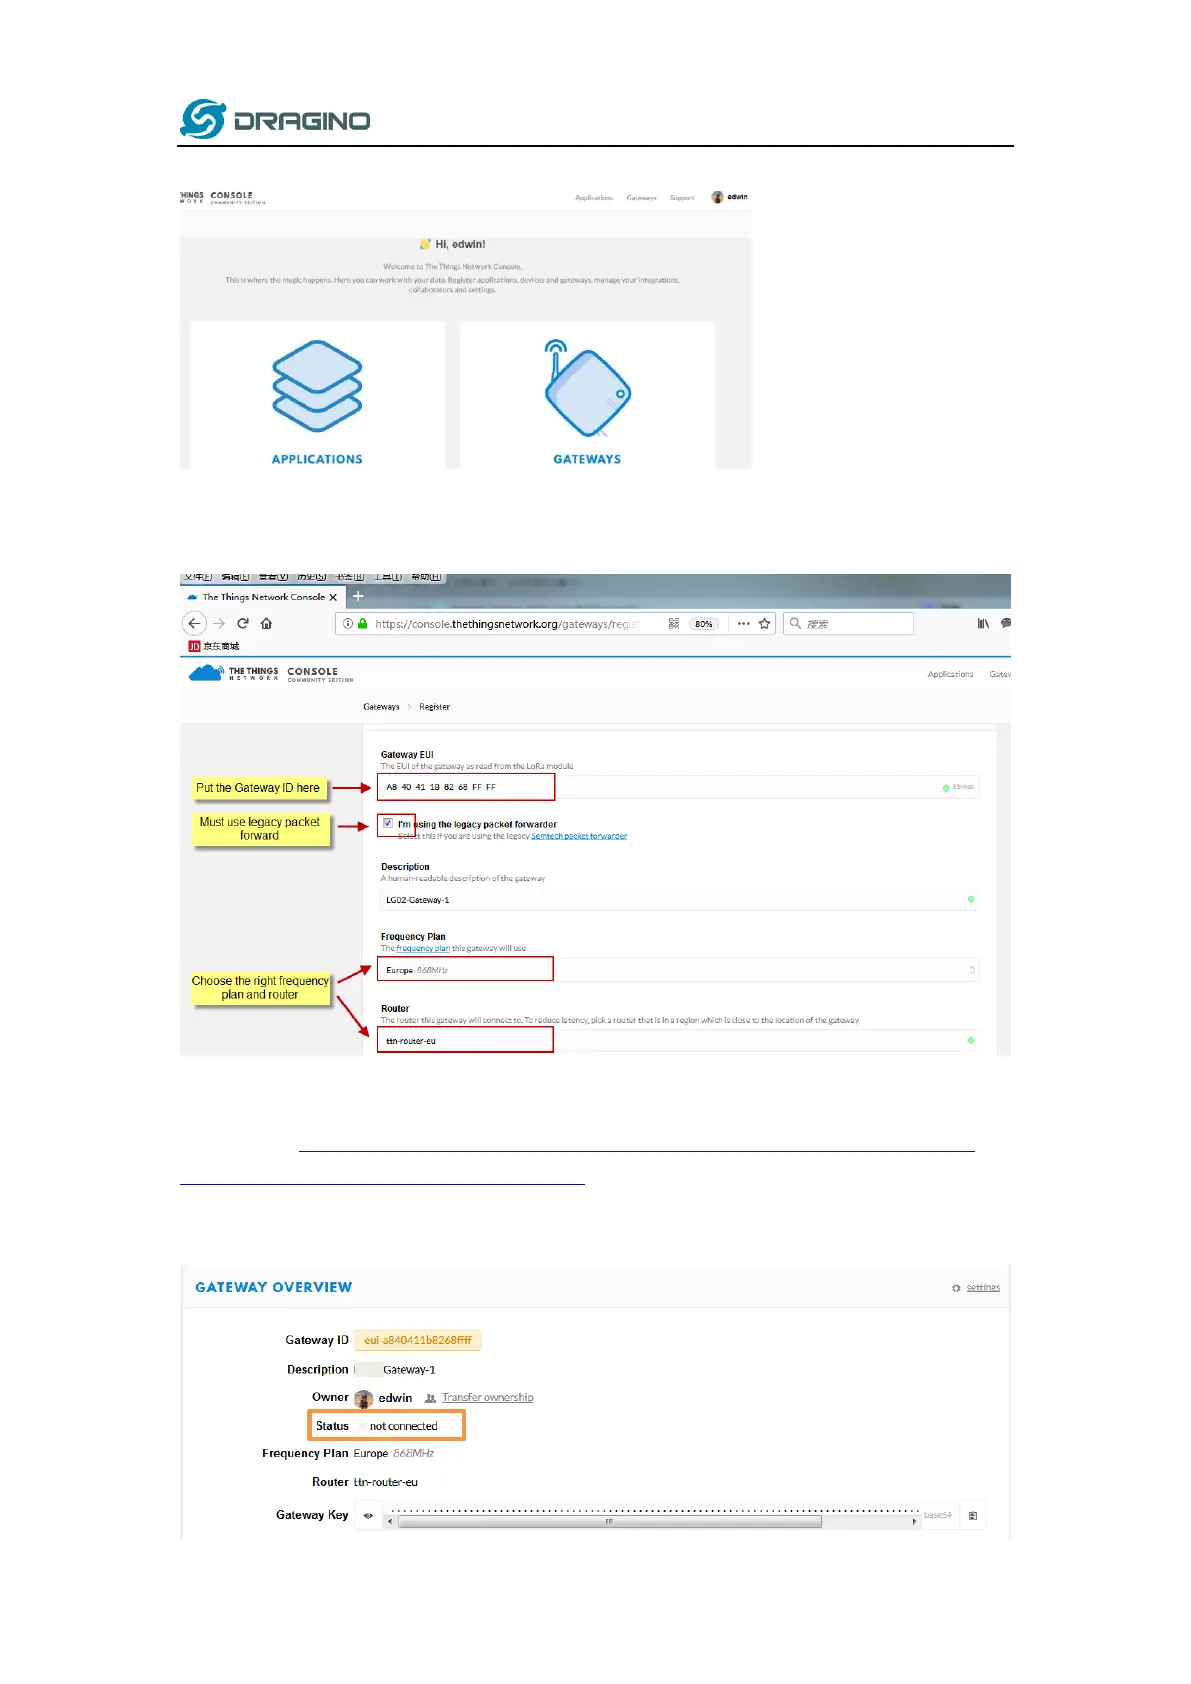Open Support in the top console header
Viewport: 1191px width, 1684px height.
[682, 198]
